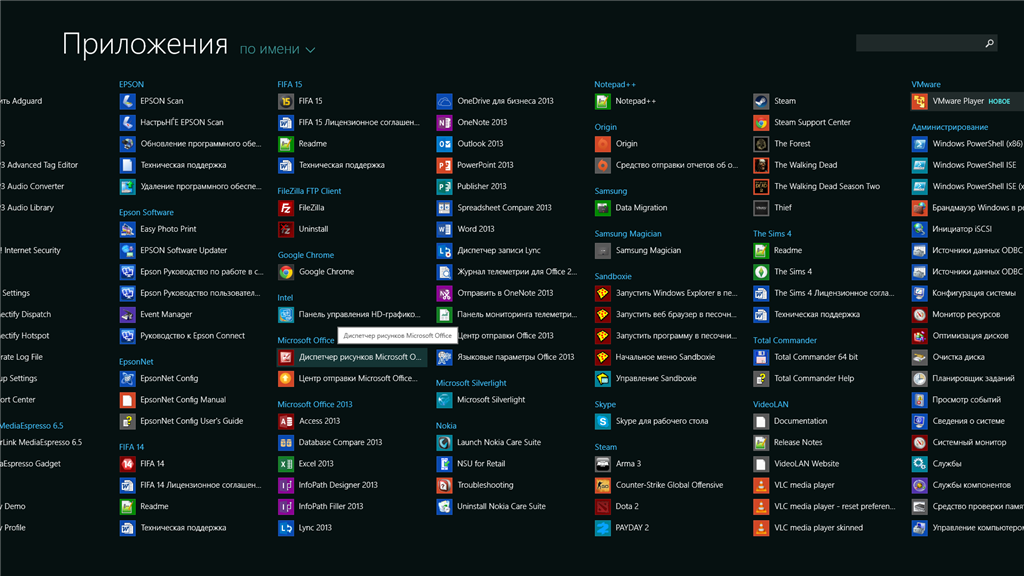This screenshot has height=576, width=1024.
Task: Open VMware Player icon
Action: (x=920, y=101)
